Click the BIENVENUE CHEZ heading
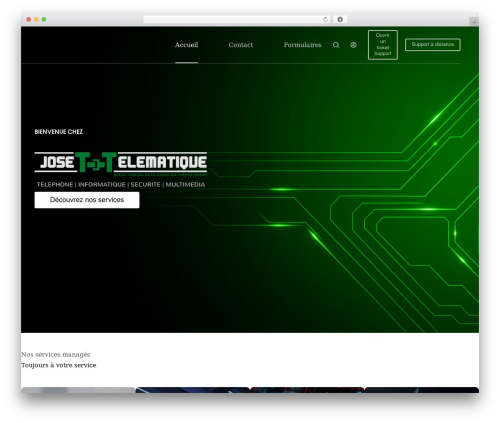500x423 pixels. coord(59,132)
